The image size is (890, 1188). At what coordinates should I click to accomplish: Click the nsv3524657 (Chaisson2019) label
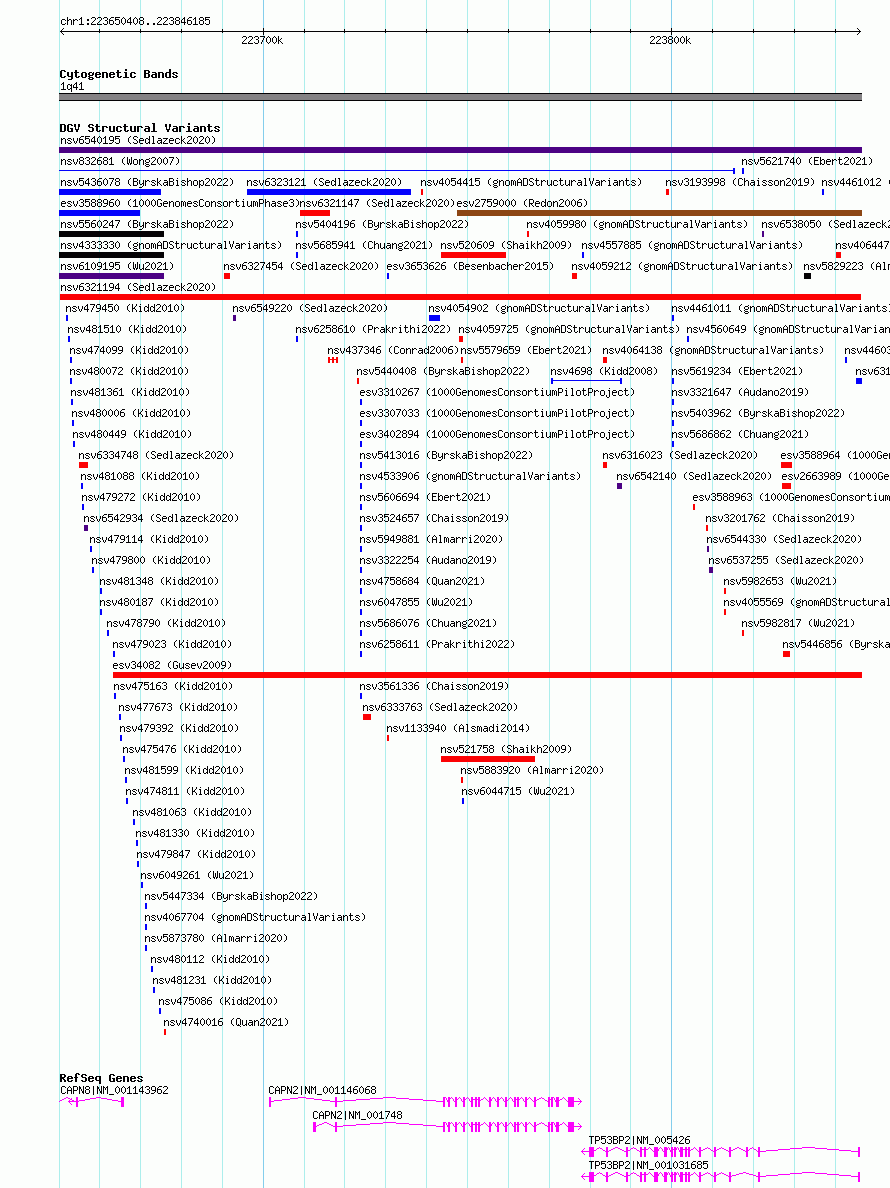434,519
